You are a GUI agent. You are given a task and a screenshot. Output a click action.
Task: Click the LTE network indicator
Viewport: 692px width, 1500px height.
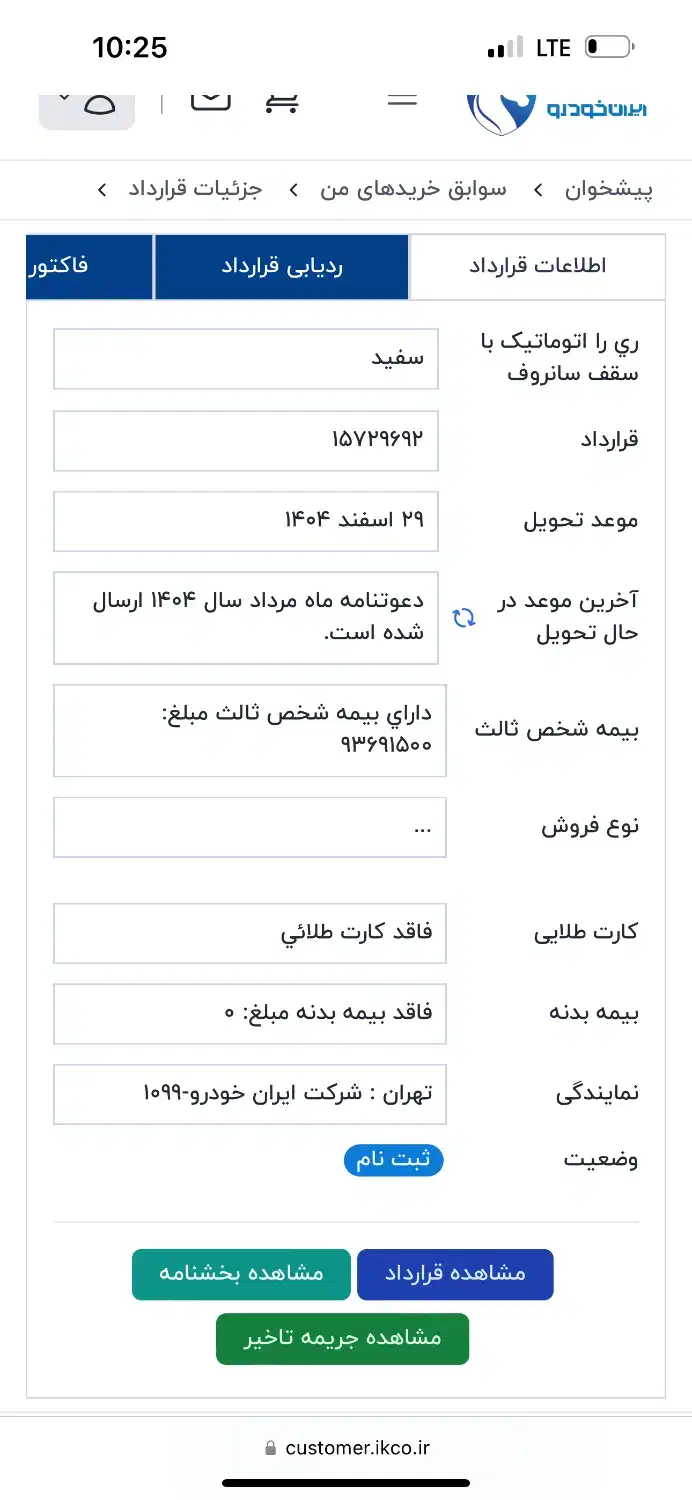point(551,46)
